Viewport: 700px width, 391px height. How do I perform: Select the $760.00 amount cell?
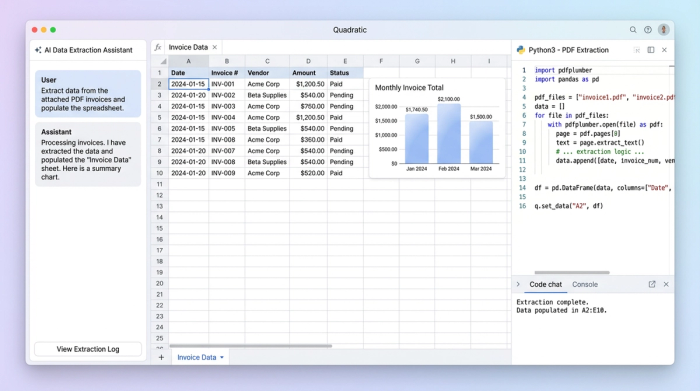point(308,106)
